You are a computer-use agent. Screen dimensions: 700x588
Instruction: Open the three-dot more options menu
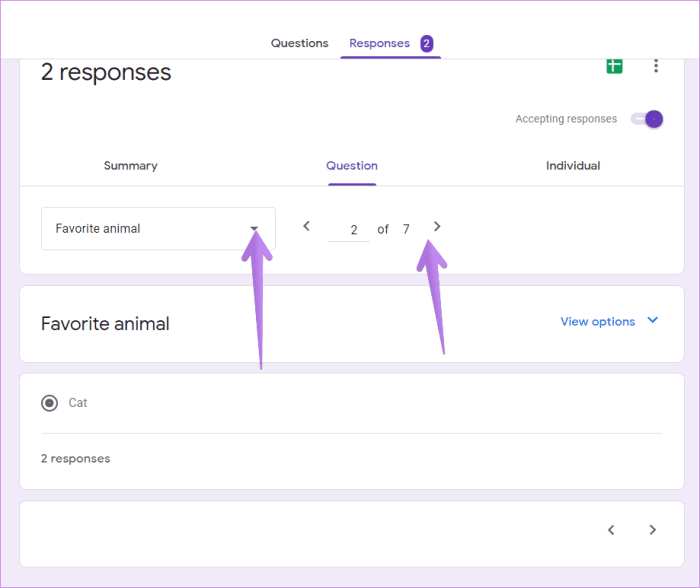point(656,66)
